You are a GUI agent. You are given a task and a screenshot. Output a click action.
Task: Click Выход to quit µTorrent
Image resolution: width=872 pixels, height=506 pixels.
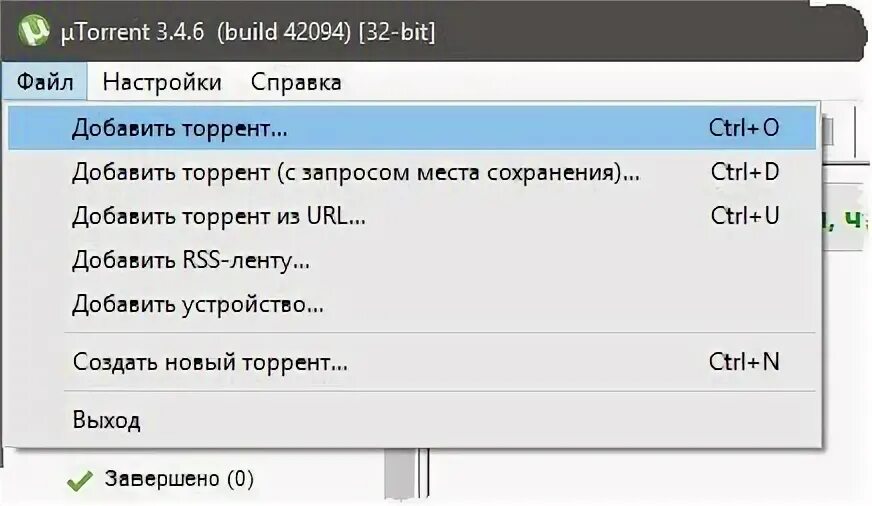pos(412,420)
